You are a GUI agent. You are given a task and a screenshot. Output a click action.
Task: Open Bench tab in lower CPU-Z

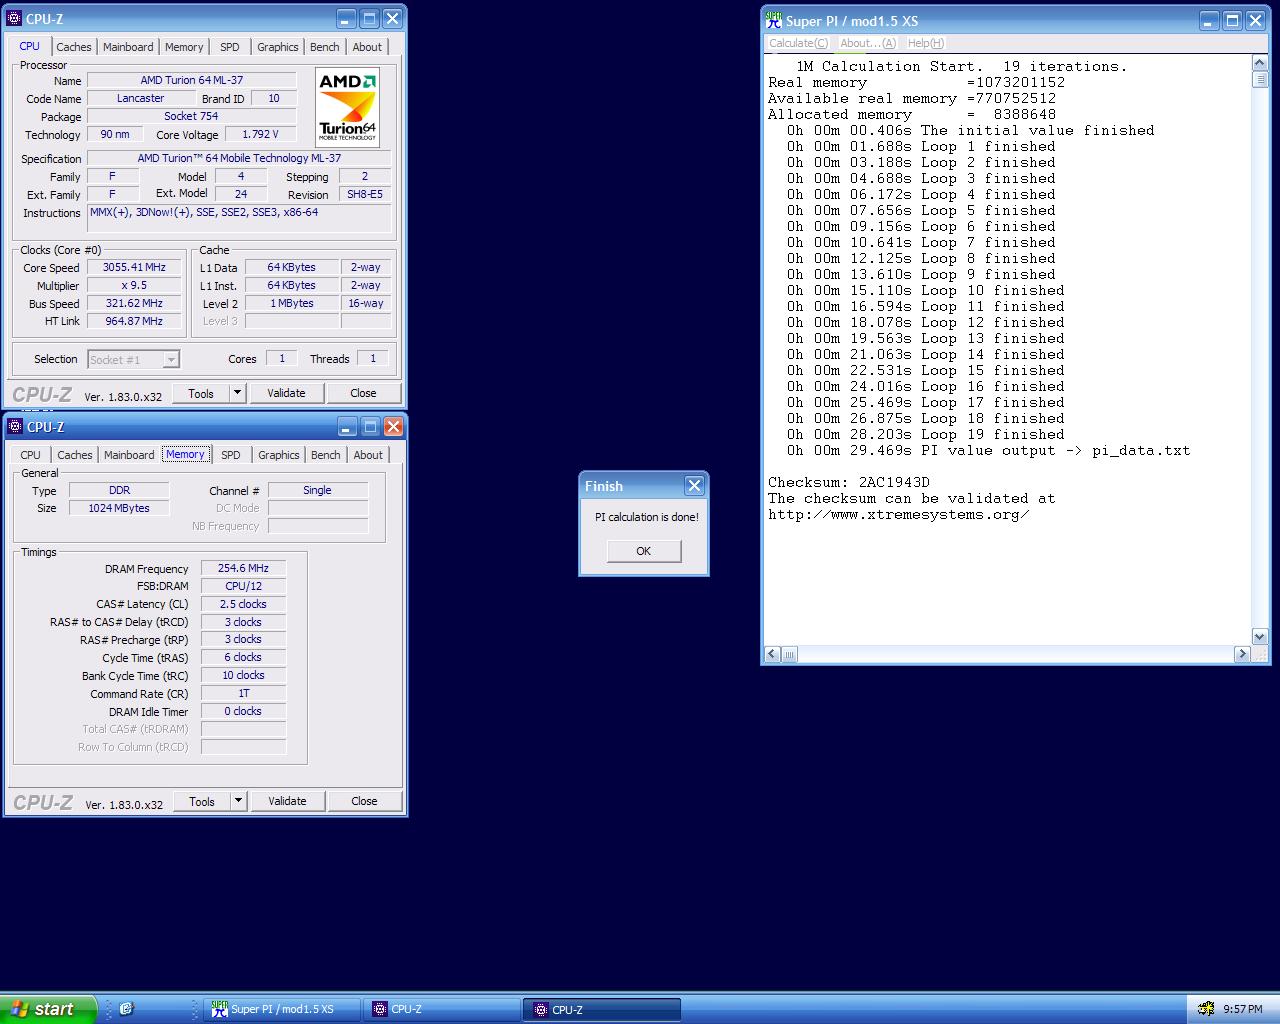click(325, 455)
